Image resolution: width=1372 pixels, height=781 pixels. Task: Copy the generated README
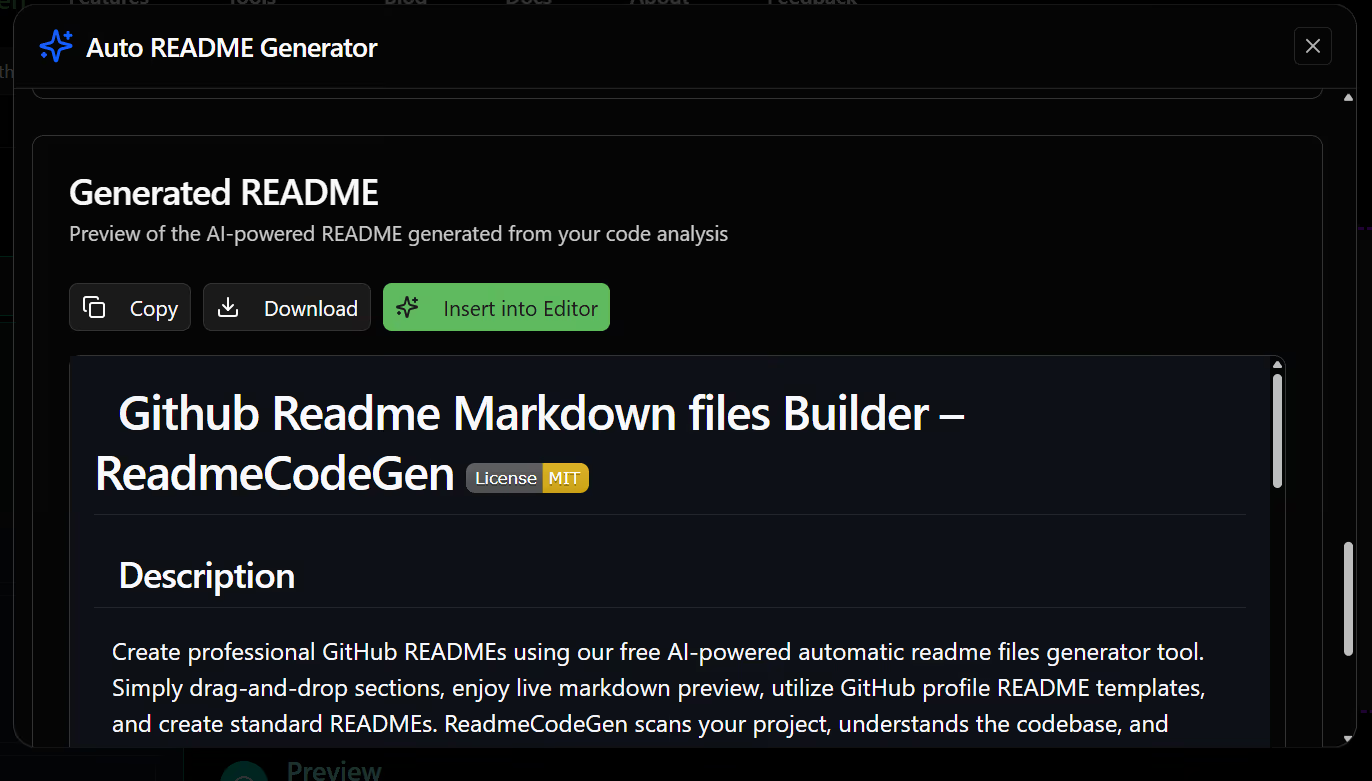(129, 307)
